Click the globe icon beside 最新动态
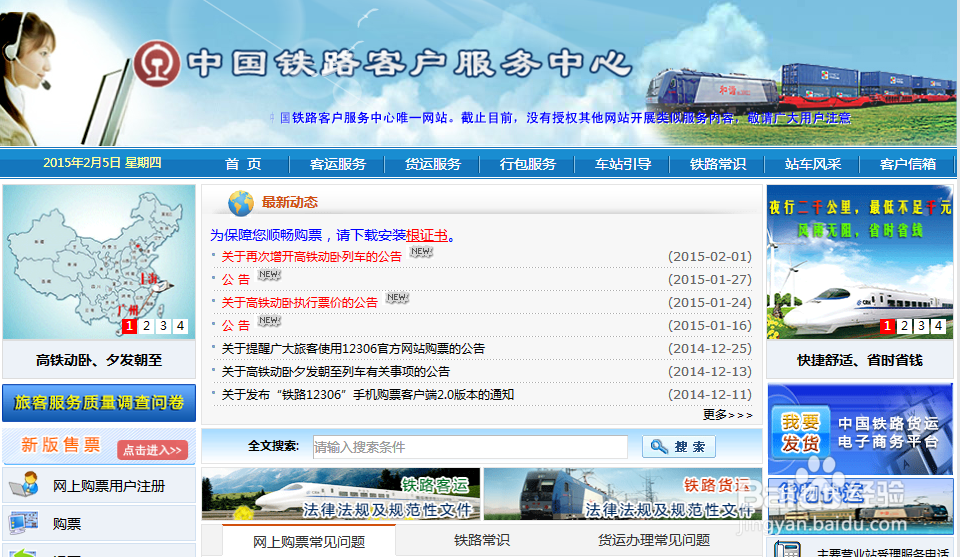The image size is (960, 557). pyautogui.click(x=241, y=203)
